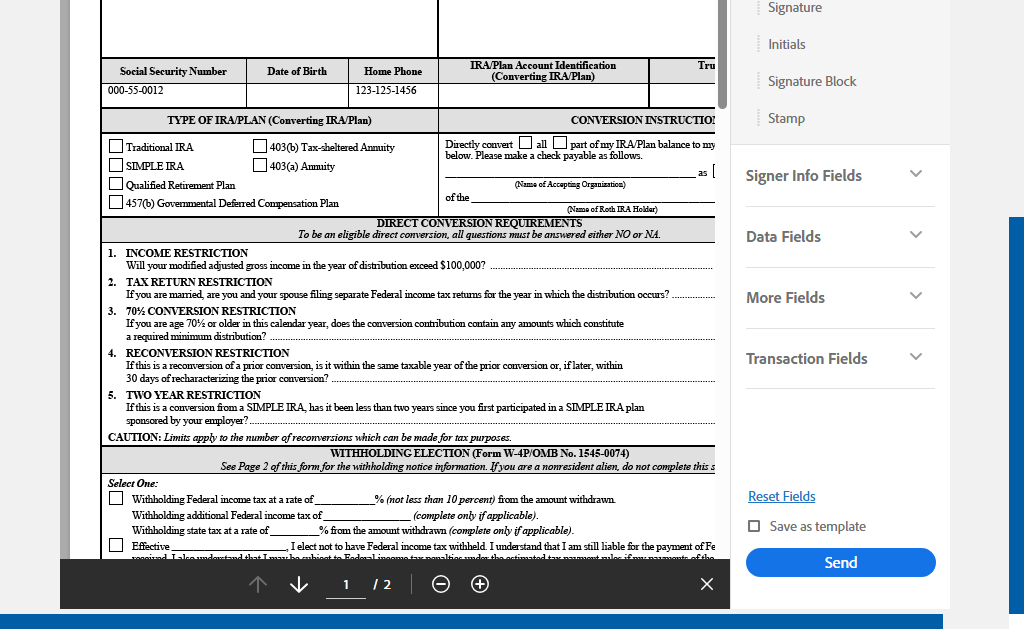The height and width of the screenshot is (629, 1024).
Task: Click the '/ 2' total pages label
Action: tap(382, 585)
